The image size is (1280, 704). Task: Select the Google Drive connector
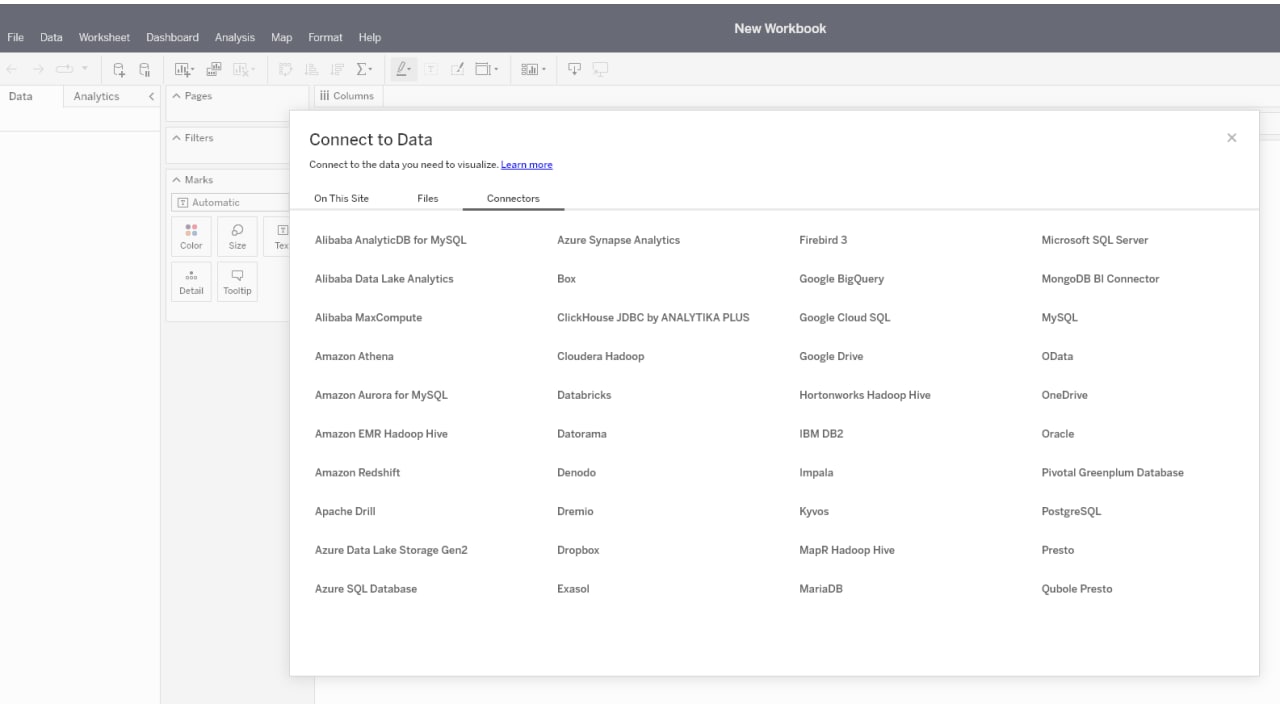pyautogui.click(x=831, y=356)
